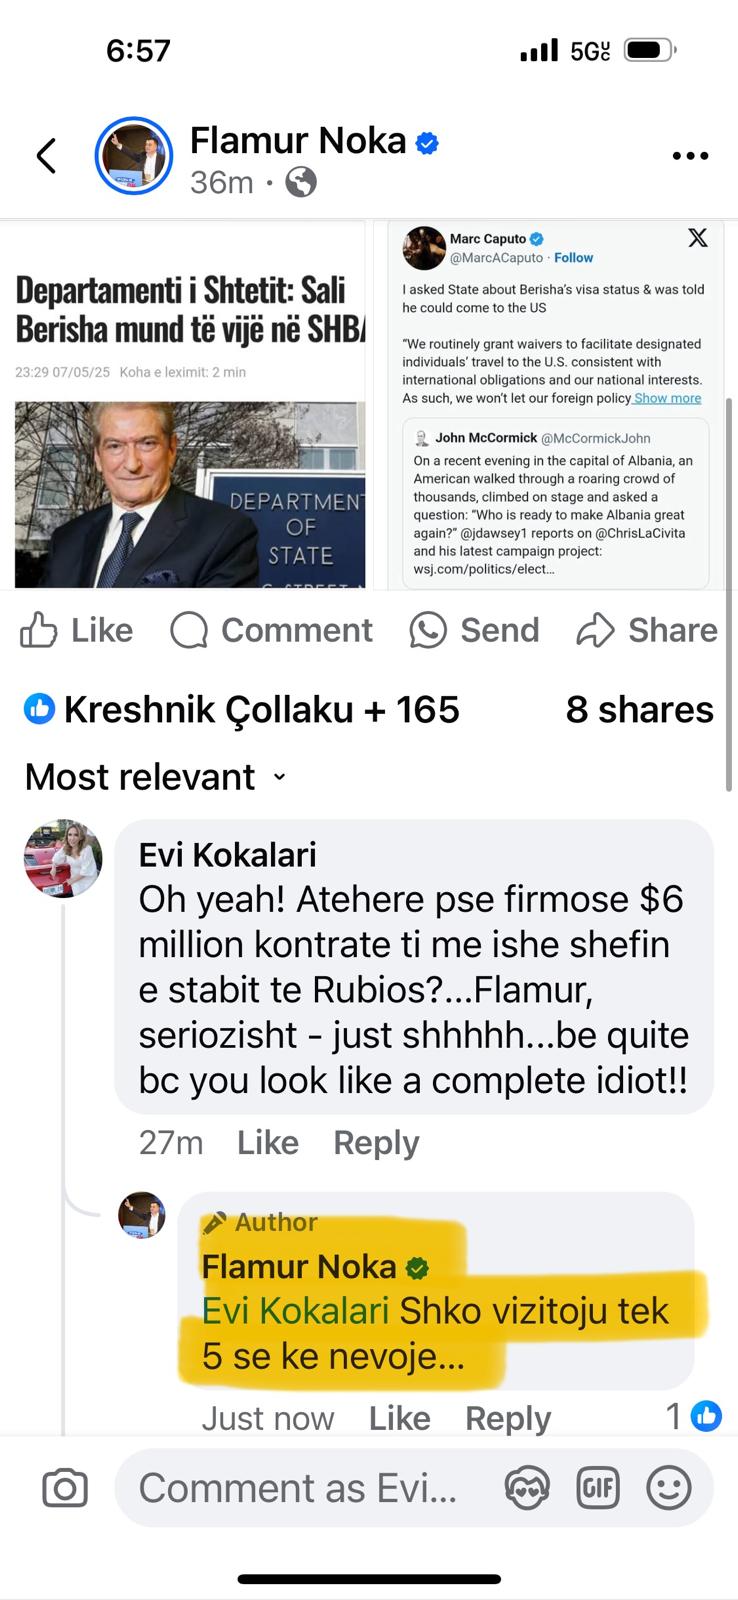Screen dimensions: 738x1600
Task: Tap the WhatsApp Send icon
Action: (428, 631)
